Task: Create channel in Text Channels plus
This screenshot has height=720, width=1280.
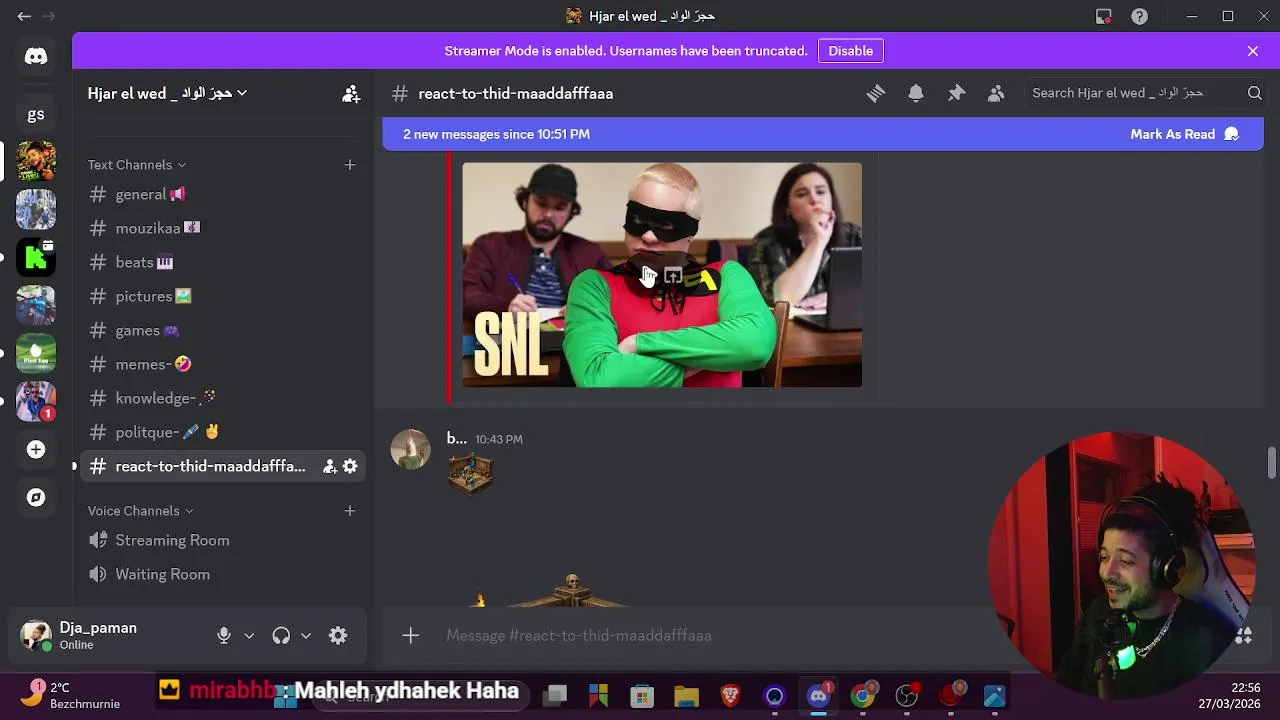Action: (x=350, y=165)
